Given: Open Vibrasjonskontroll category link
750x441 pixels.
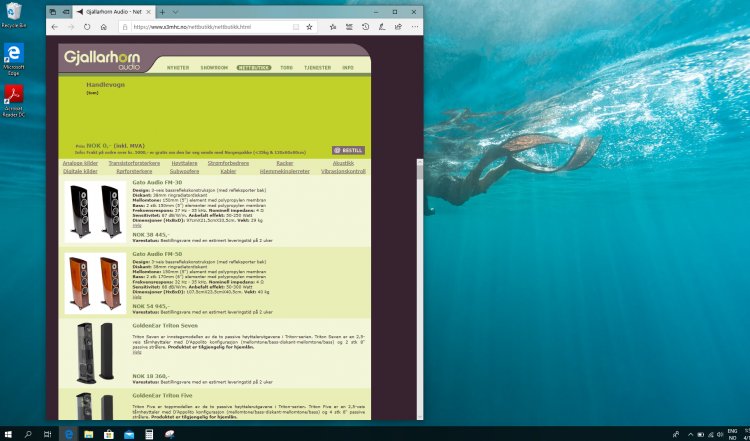Looking at the screenshot, I should coord(343,171).
